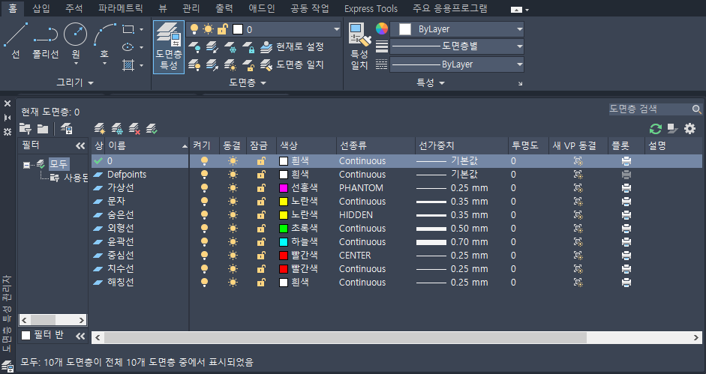Click the color wheel icon in properties panel
706x374 pixels.
coord(382,29)
